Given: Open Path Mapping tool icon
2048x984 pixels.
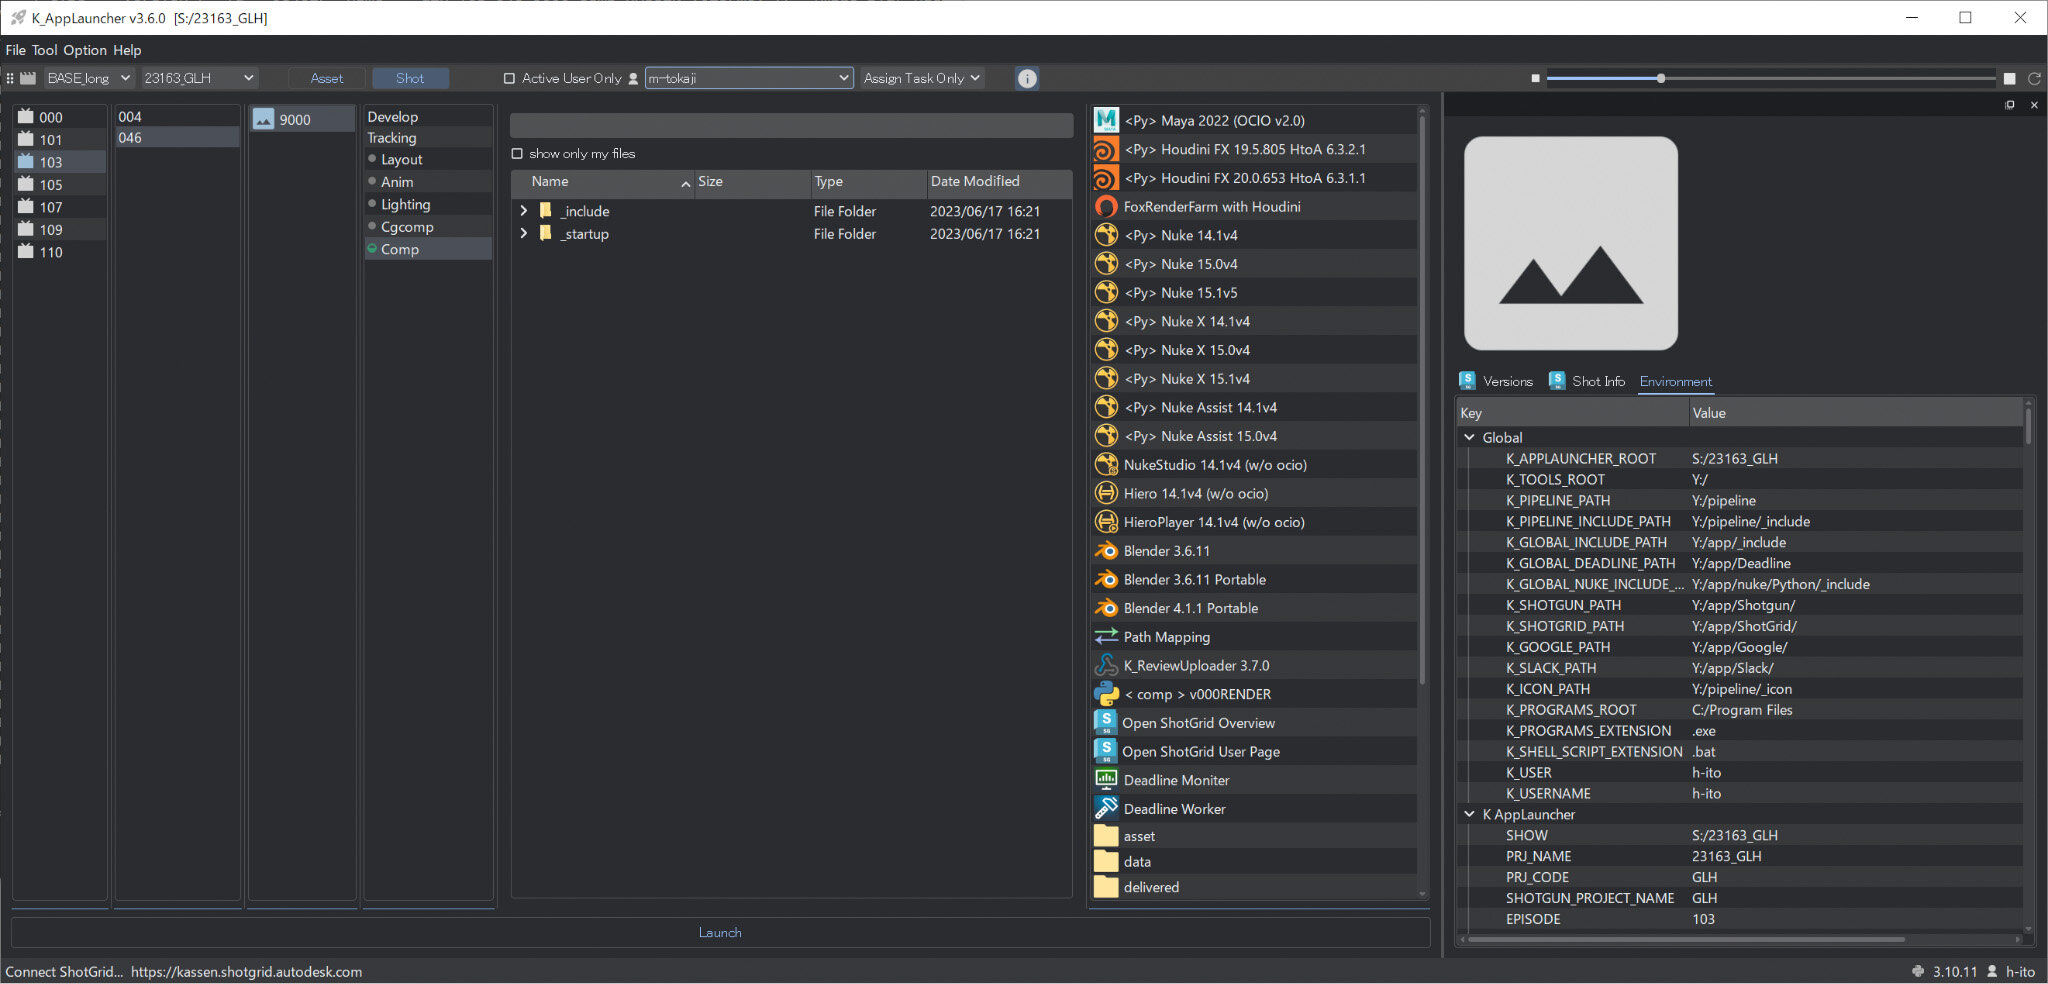Looking at the screenshot, I should click(x=1105, y=637).
